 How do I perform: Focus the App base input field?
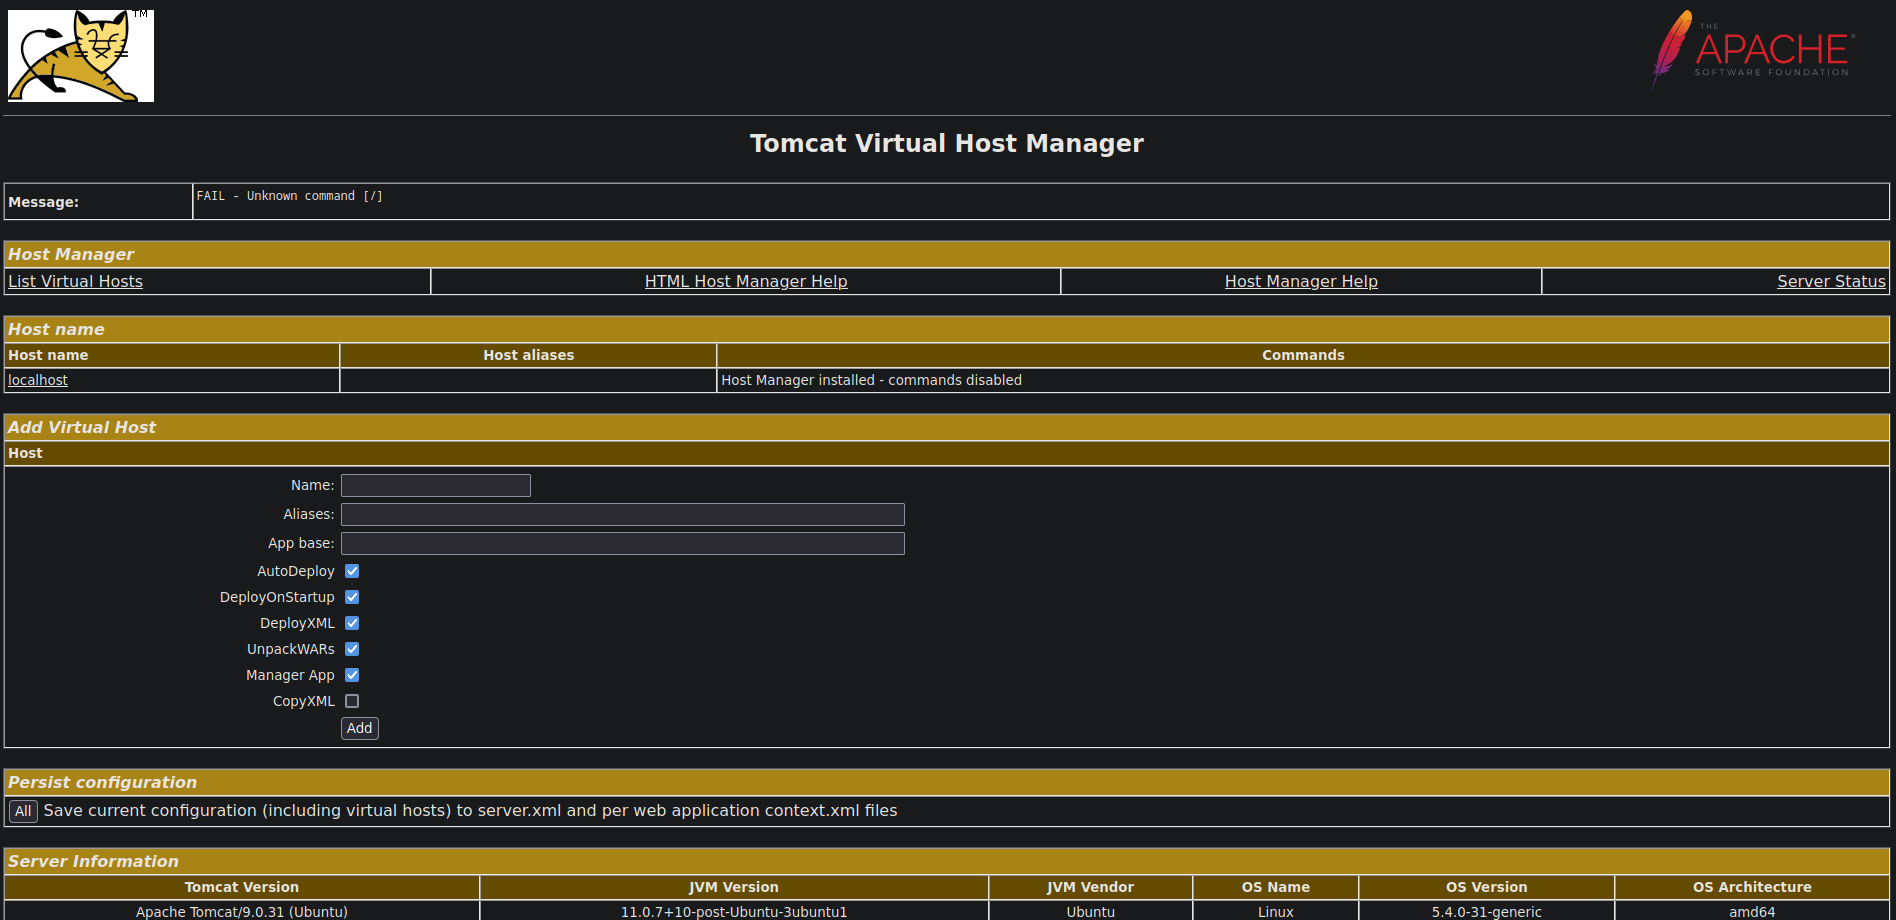pyautogui.click(x=623, y=543)
